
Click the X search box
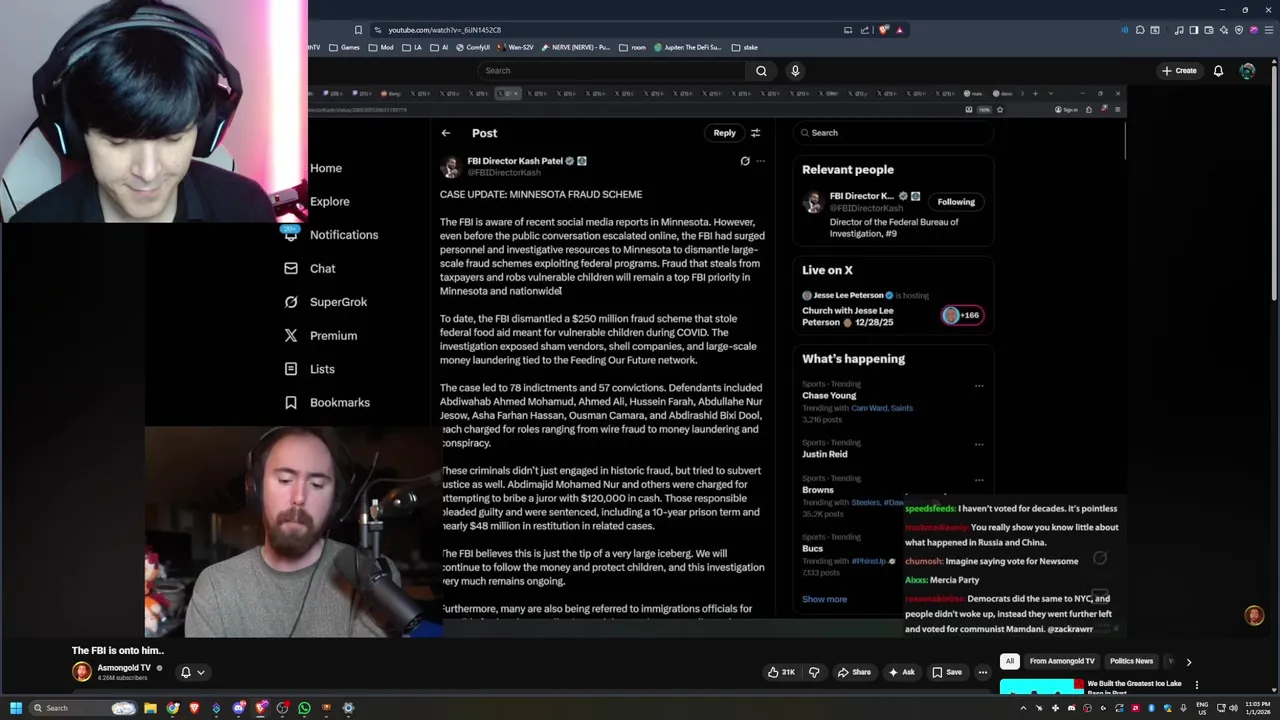click(893, 133)
